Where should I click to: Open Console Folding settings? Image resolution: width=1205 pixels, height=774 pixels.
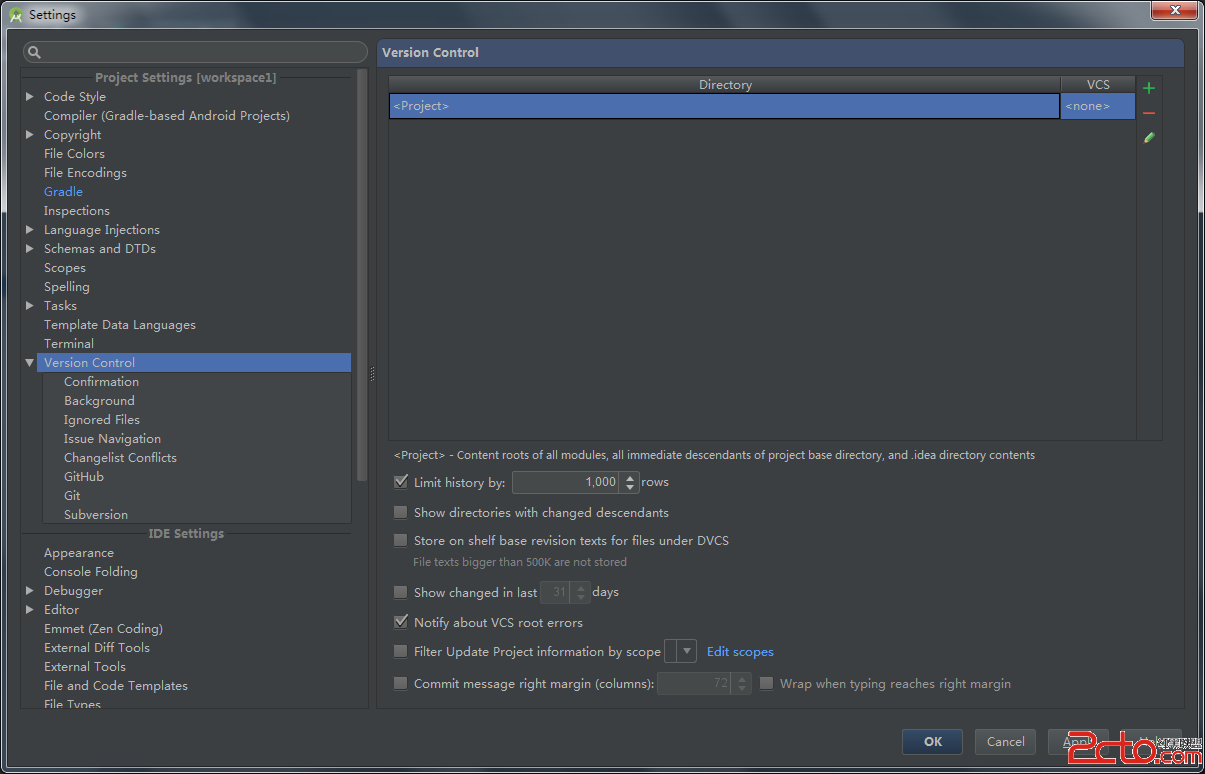[x=91, y=572]
